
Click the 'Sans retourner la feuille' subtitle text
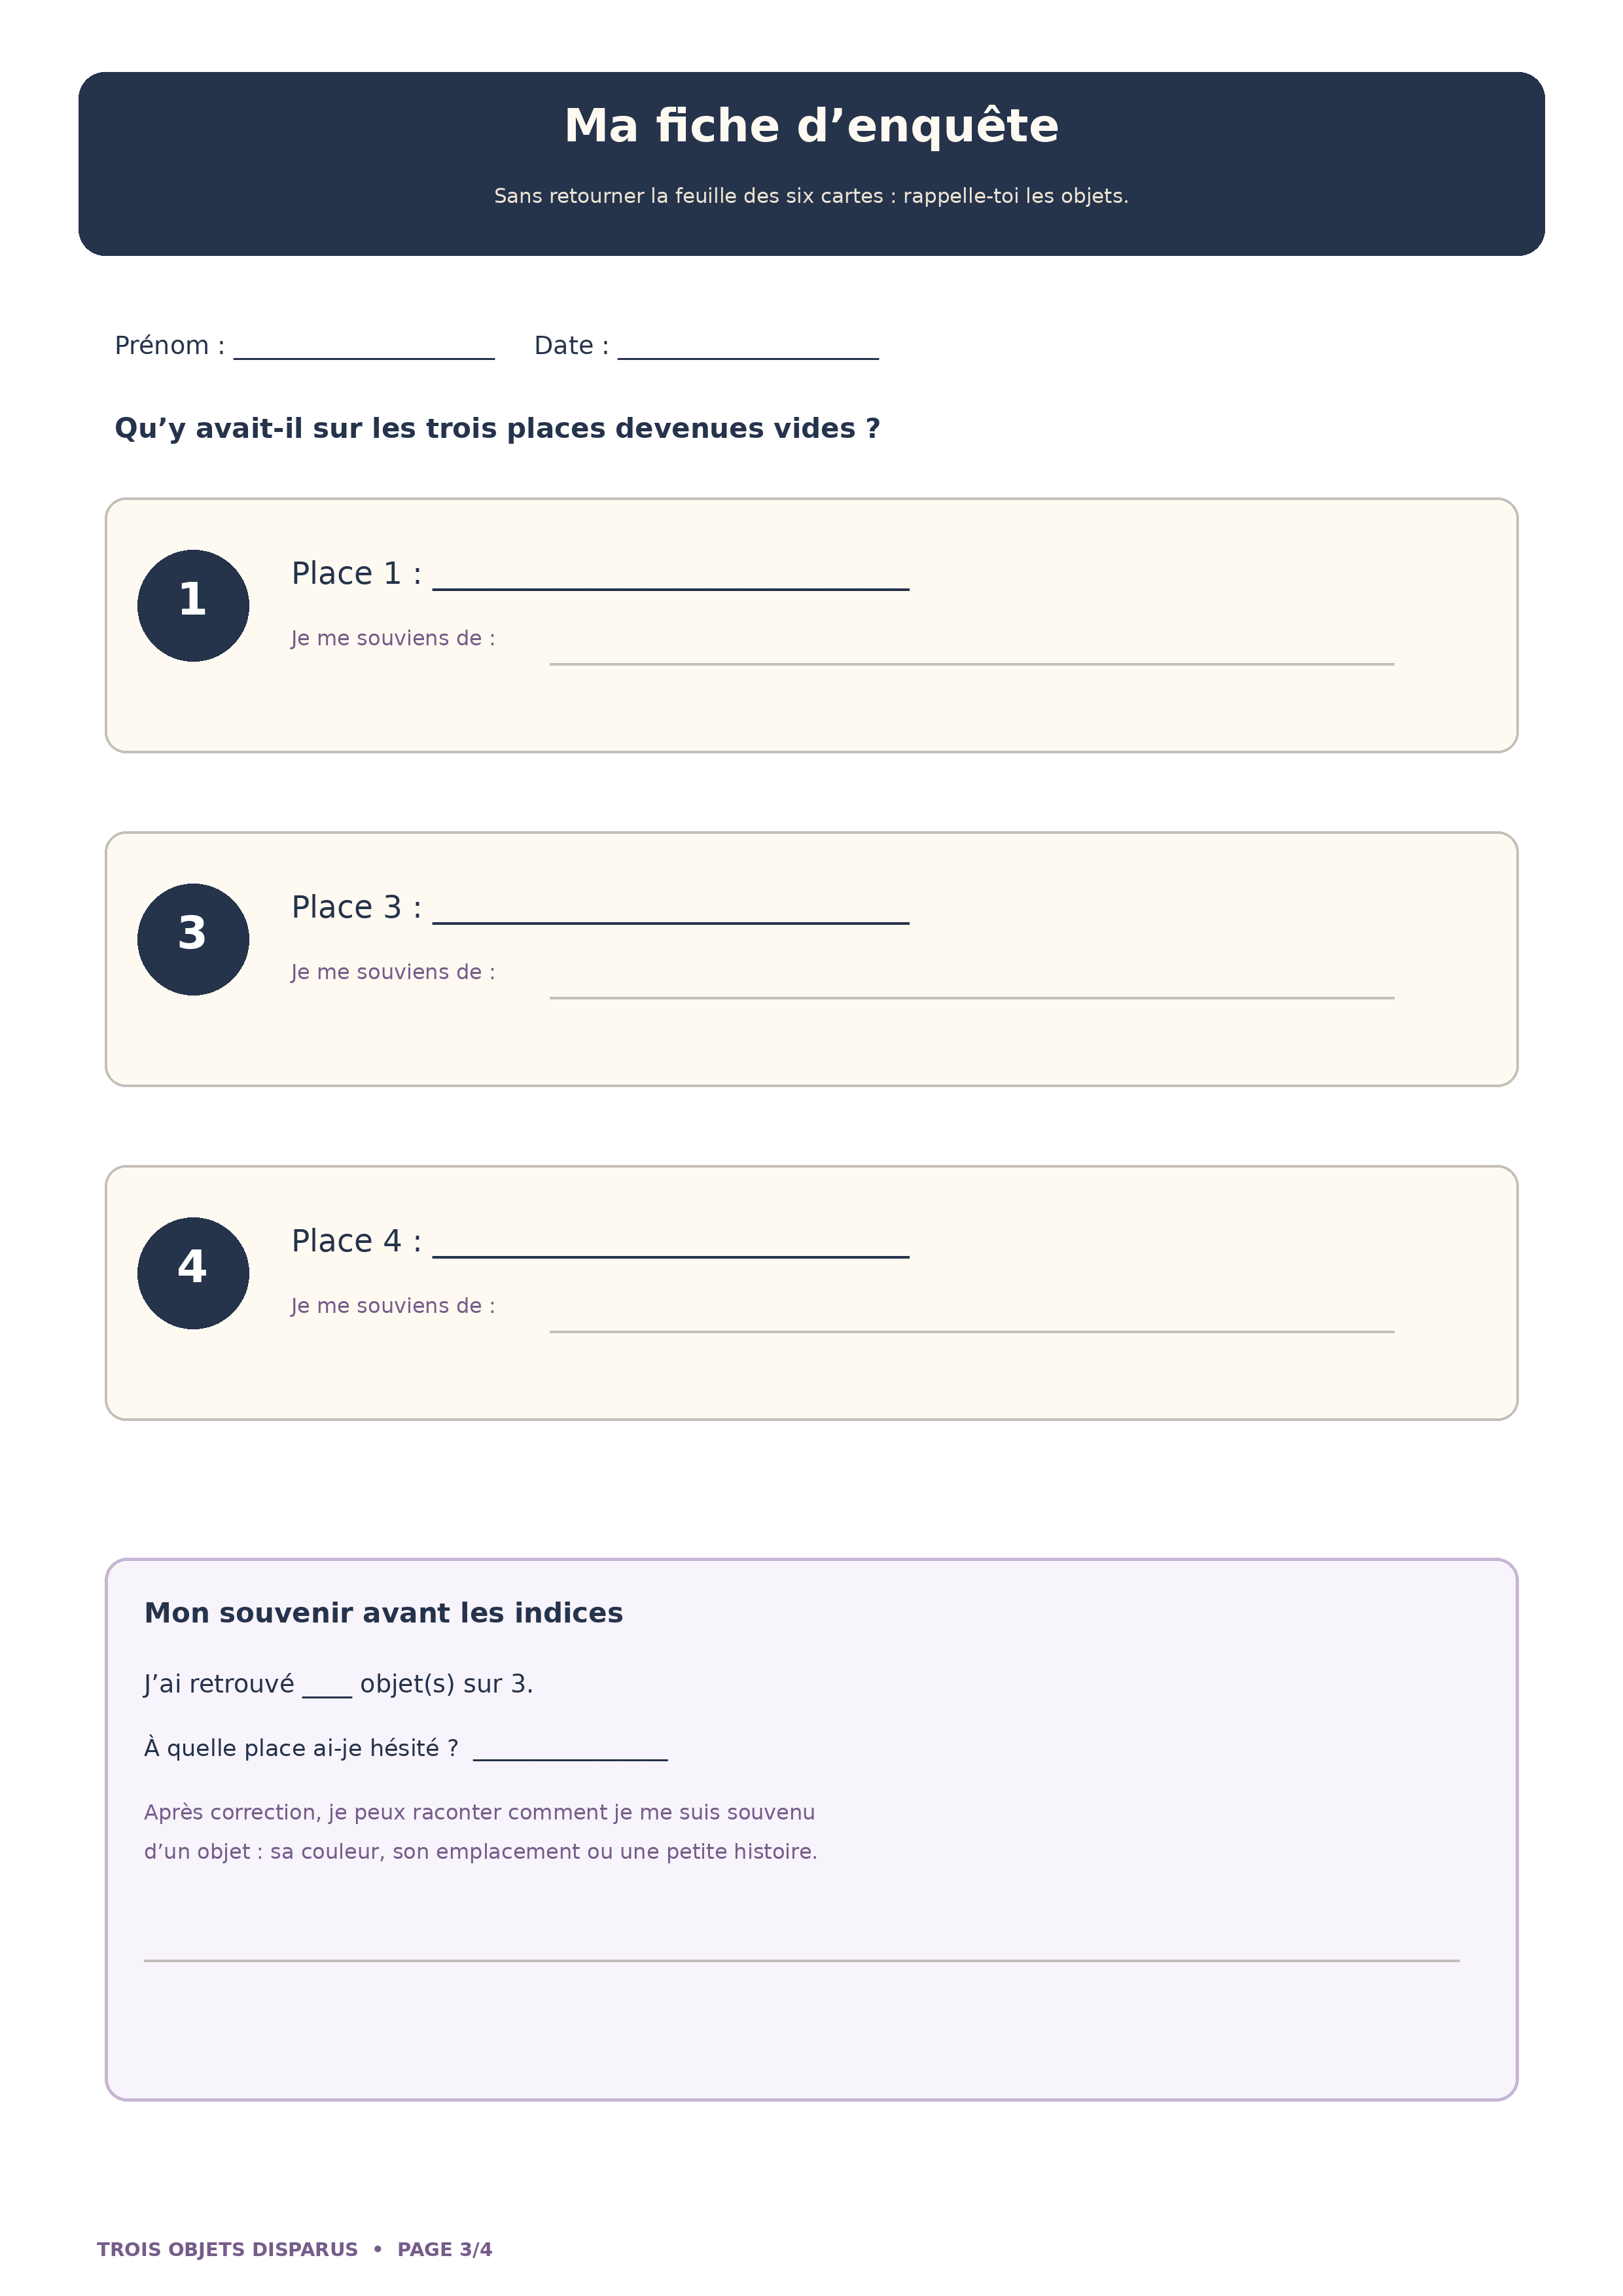point(811,196)
